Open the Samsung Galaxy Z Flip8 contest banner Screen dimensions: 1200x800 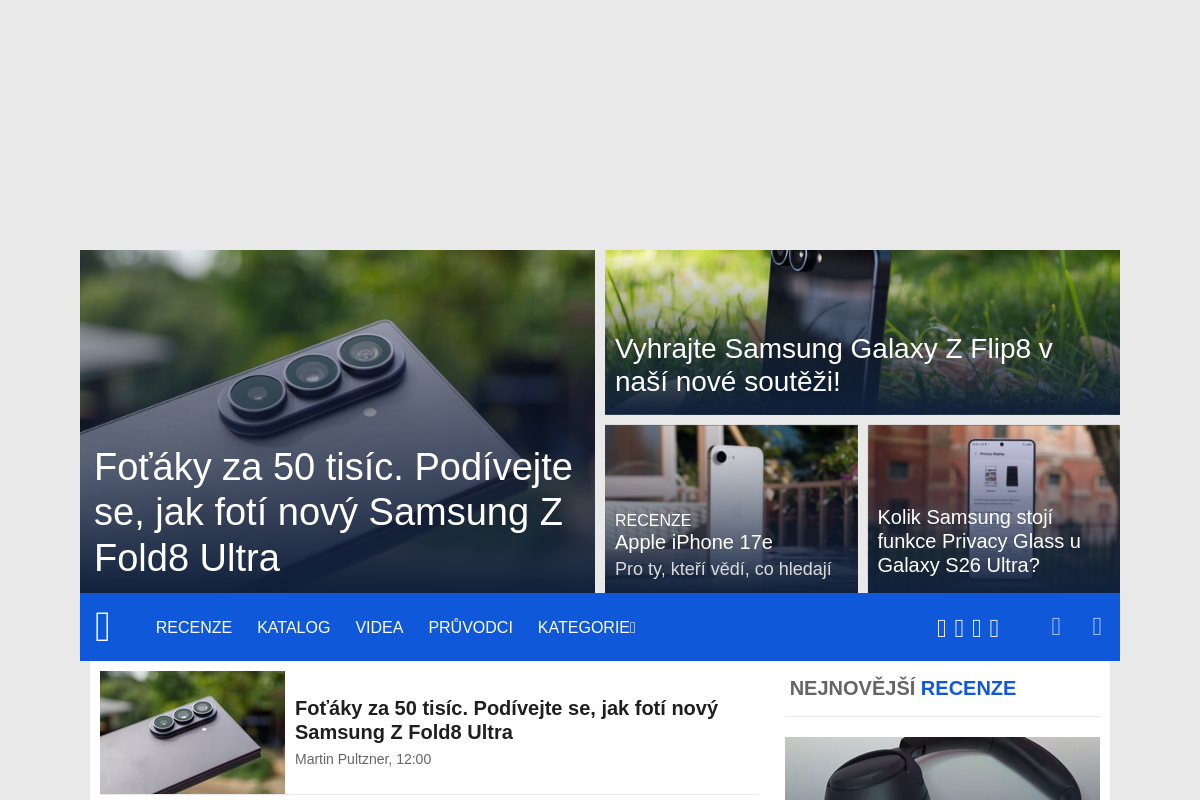(862, 332)
